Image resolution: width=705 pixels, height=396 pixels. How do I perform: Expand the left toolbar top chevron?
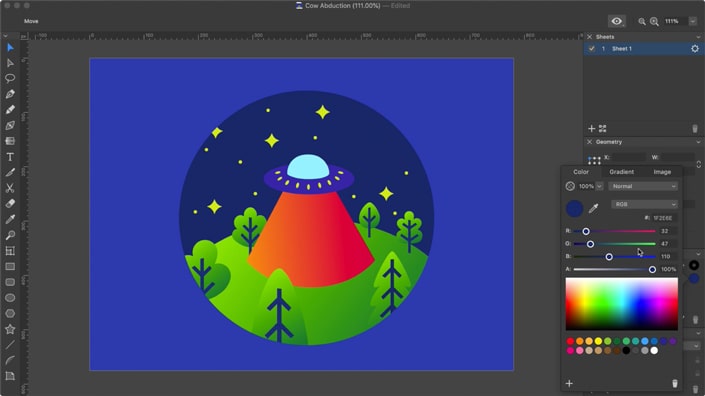(x=5, y=36)
